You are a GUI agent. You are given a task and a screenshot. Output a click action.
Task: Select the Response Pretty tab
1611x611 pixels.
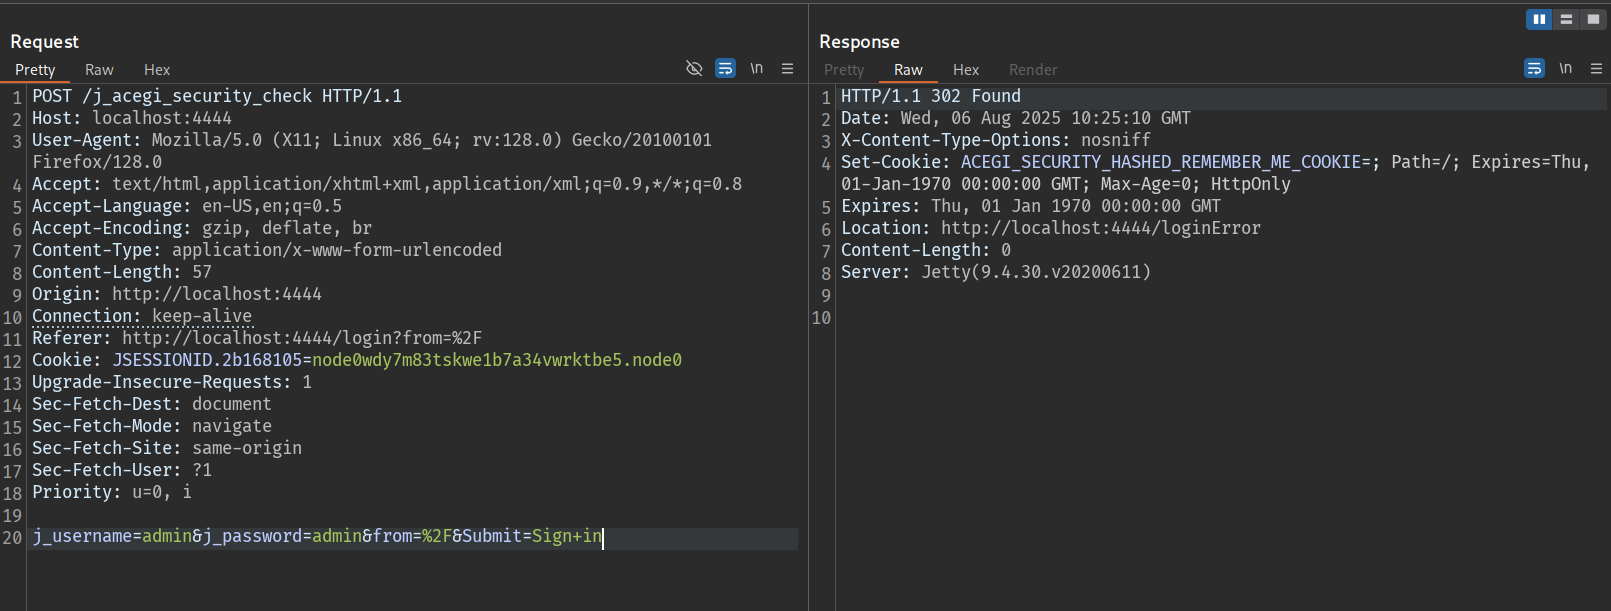[x=844, y=70]
